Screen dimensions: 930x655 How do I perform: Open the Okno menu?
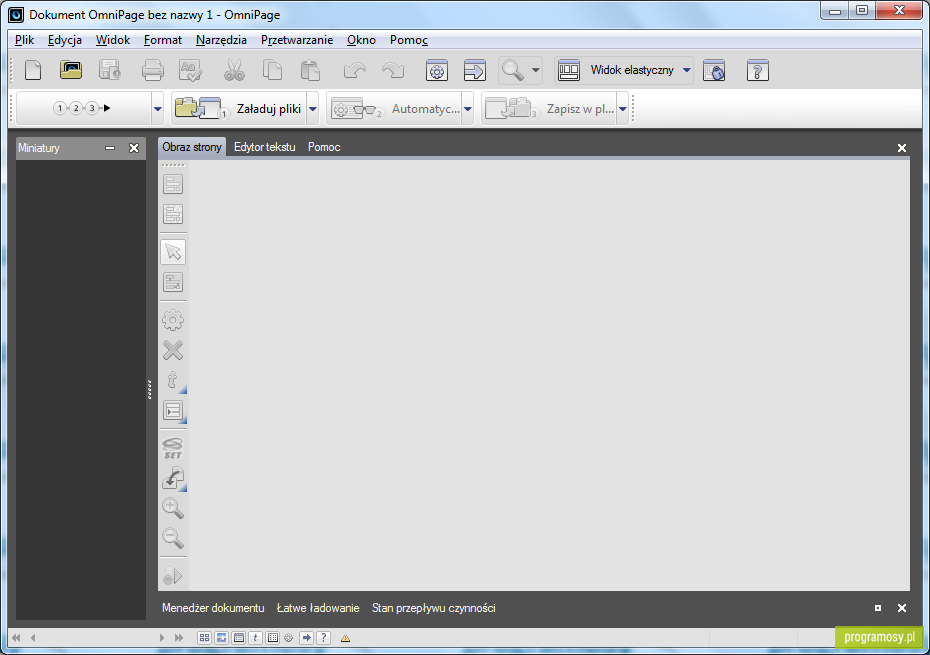pyautogui.click(x=361, y=40)
